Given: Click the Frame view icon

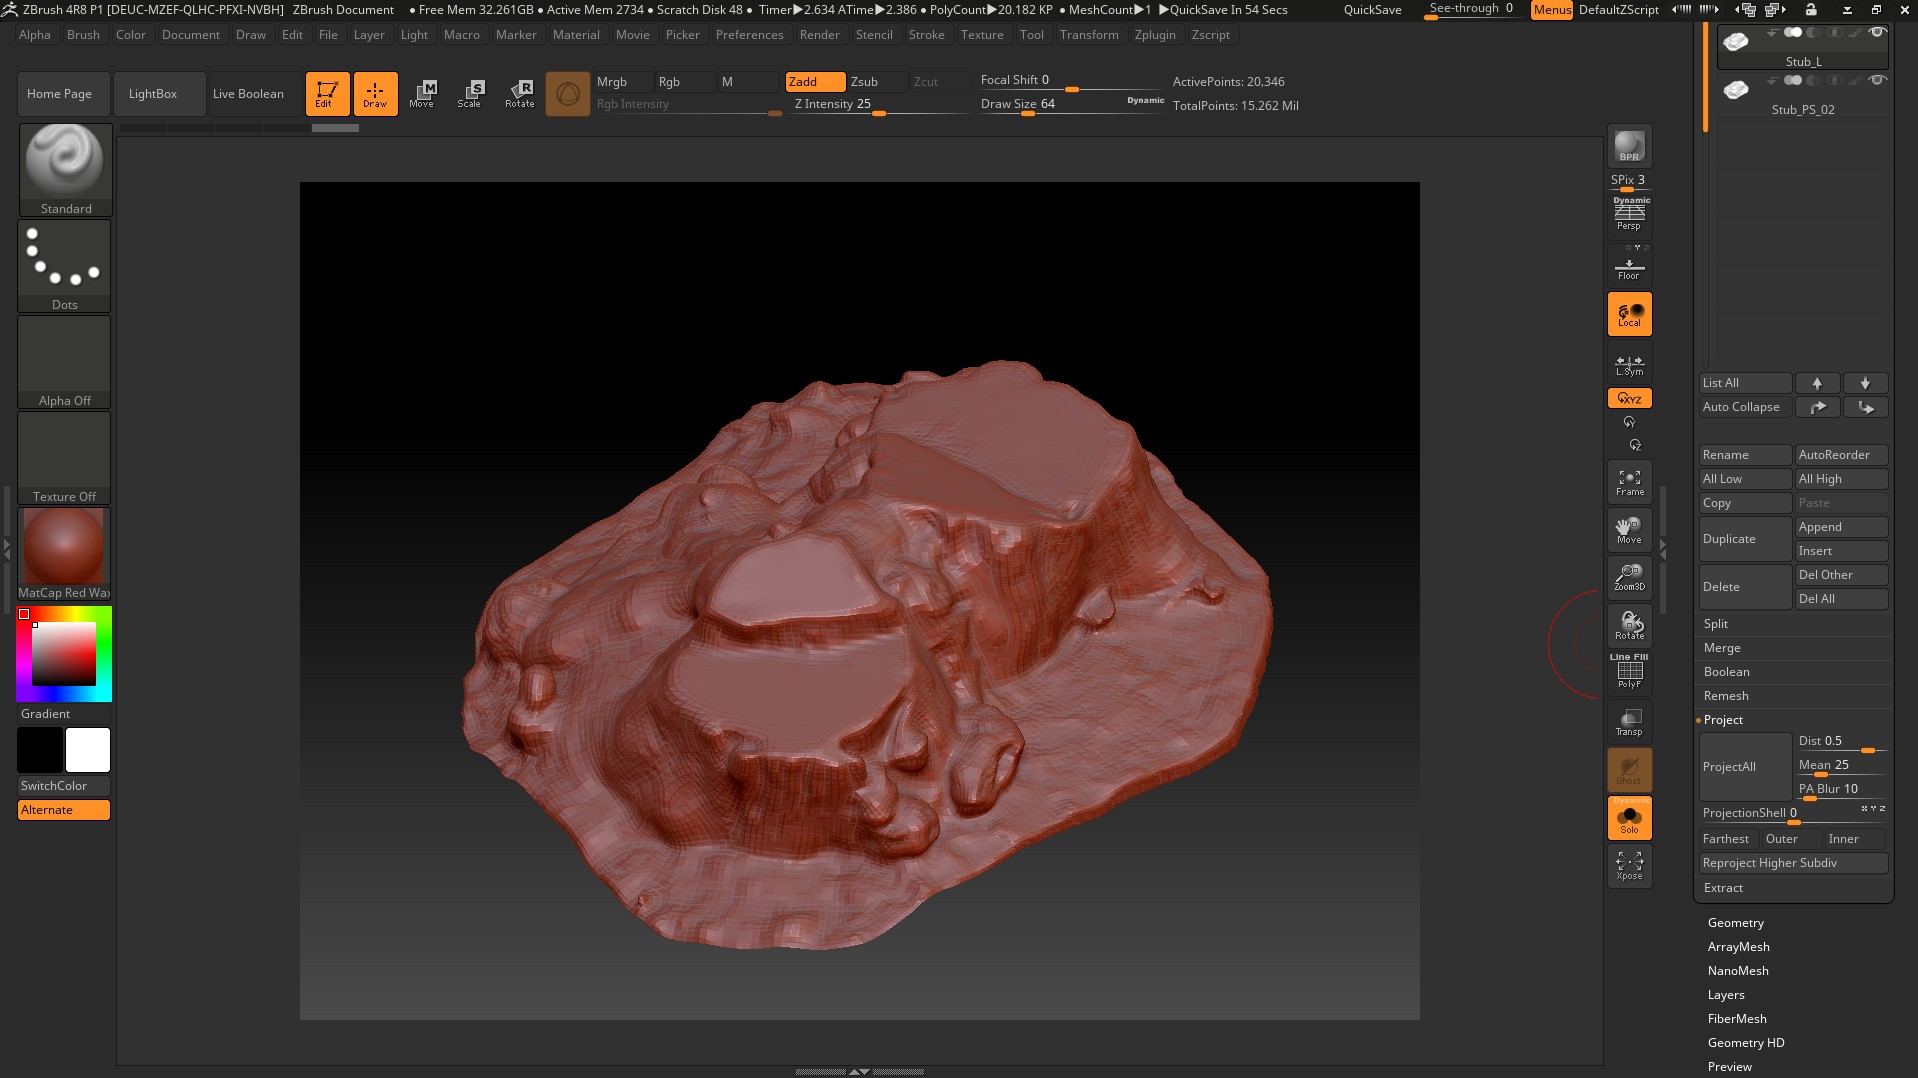Looking at the screenshot, I should click(1629, 482).
